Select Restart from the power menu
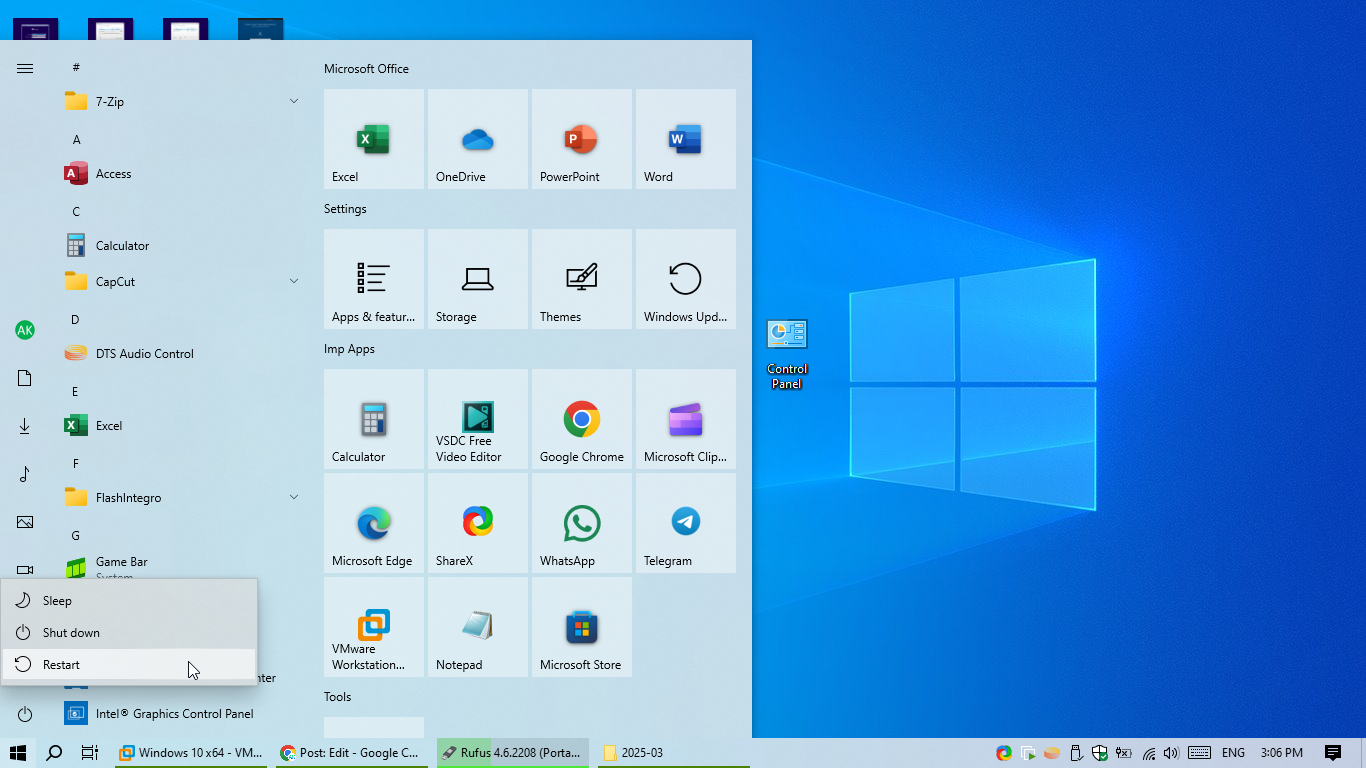 (129, 665)
